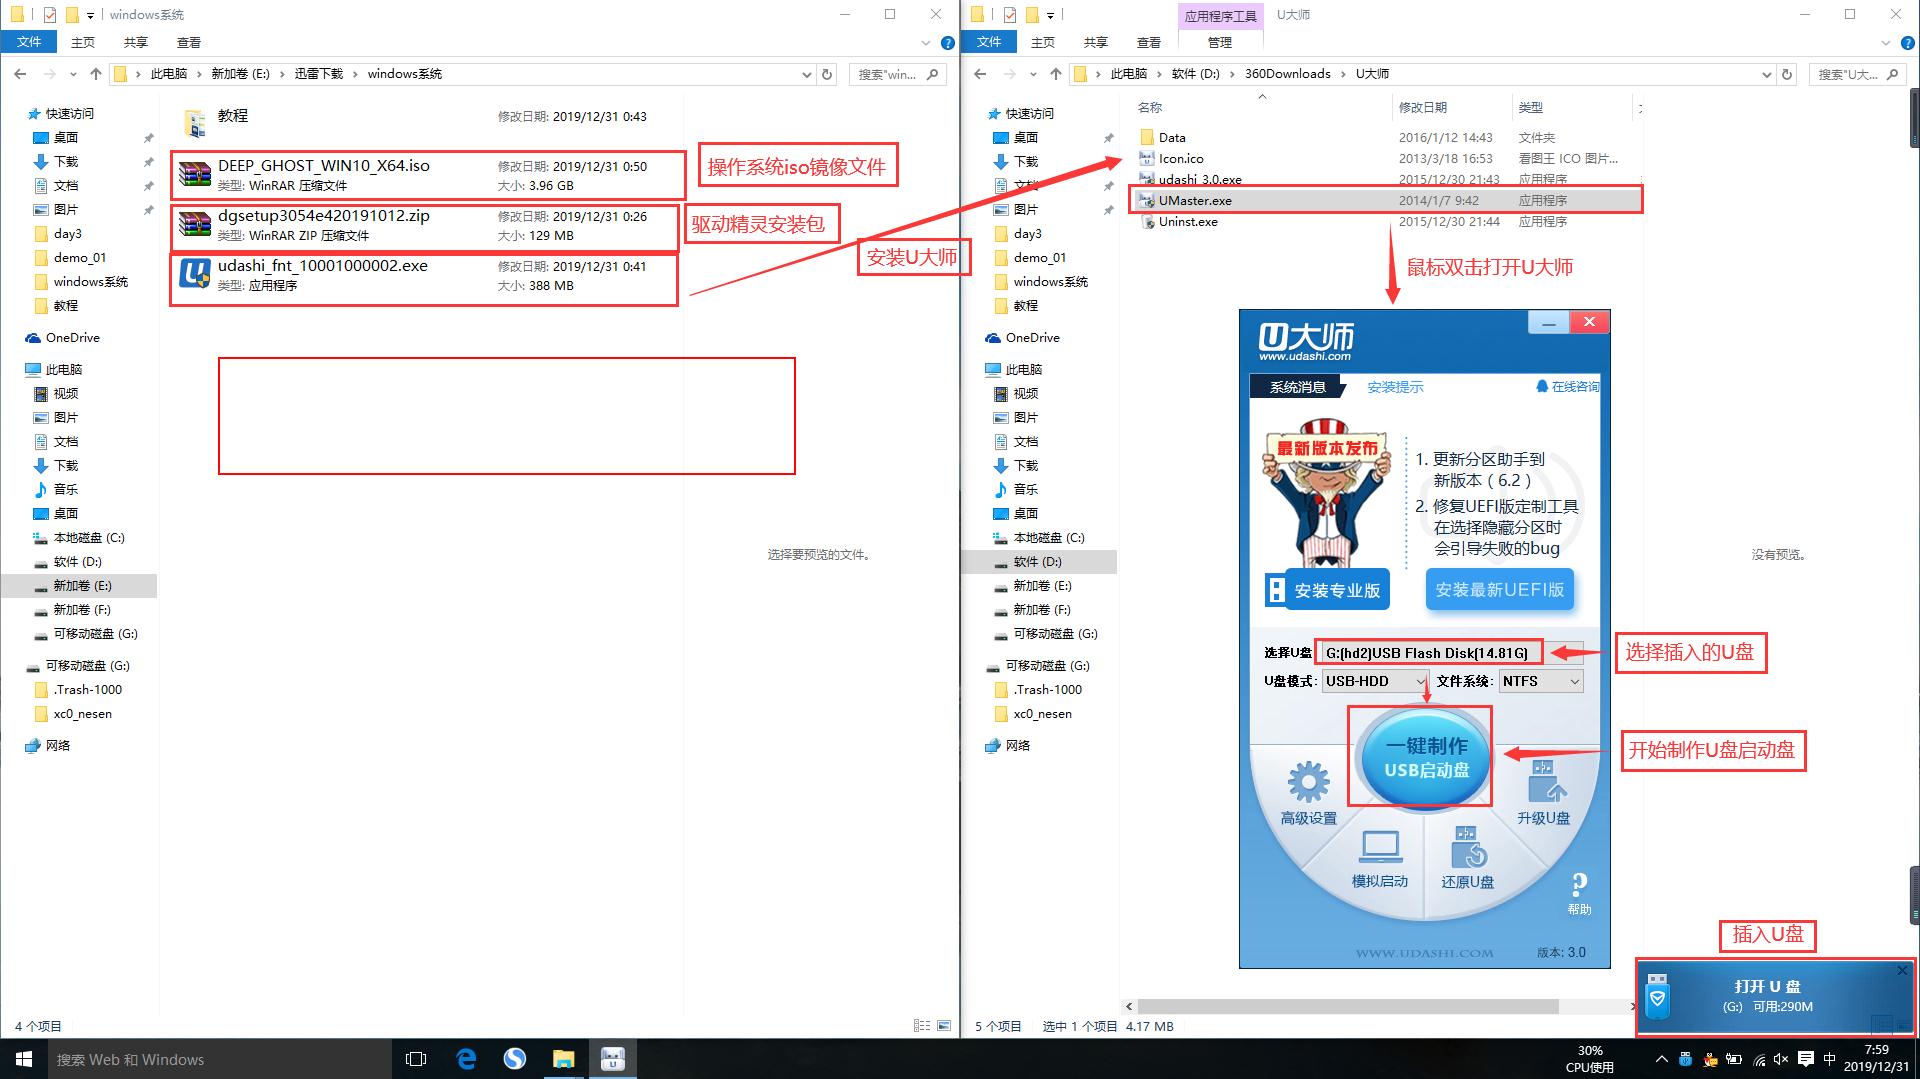Open 查看 ribbon tab in right window
This screenshot has height=1079, width=1920.
(x=1149, y=42)
